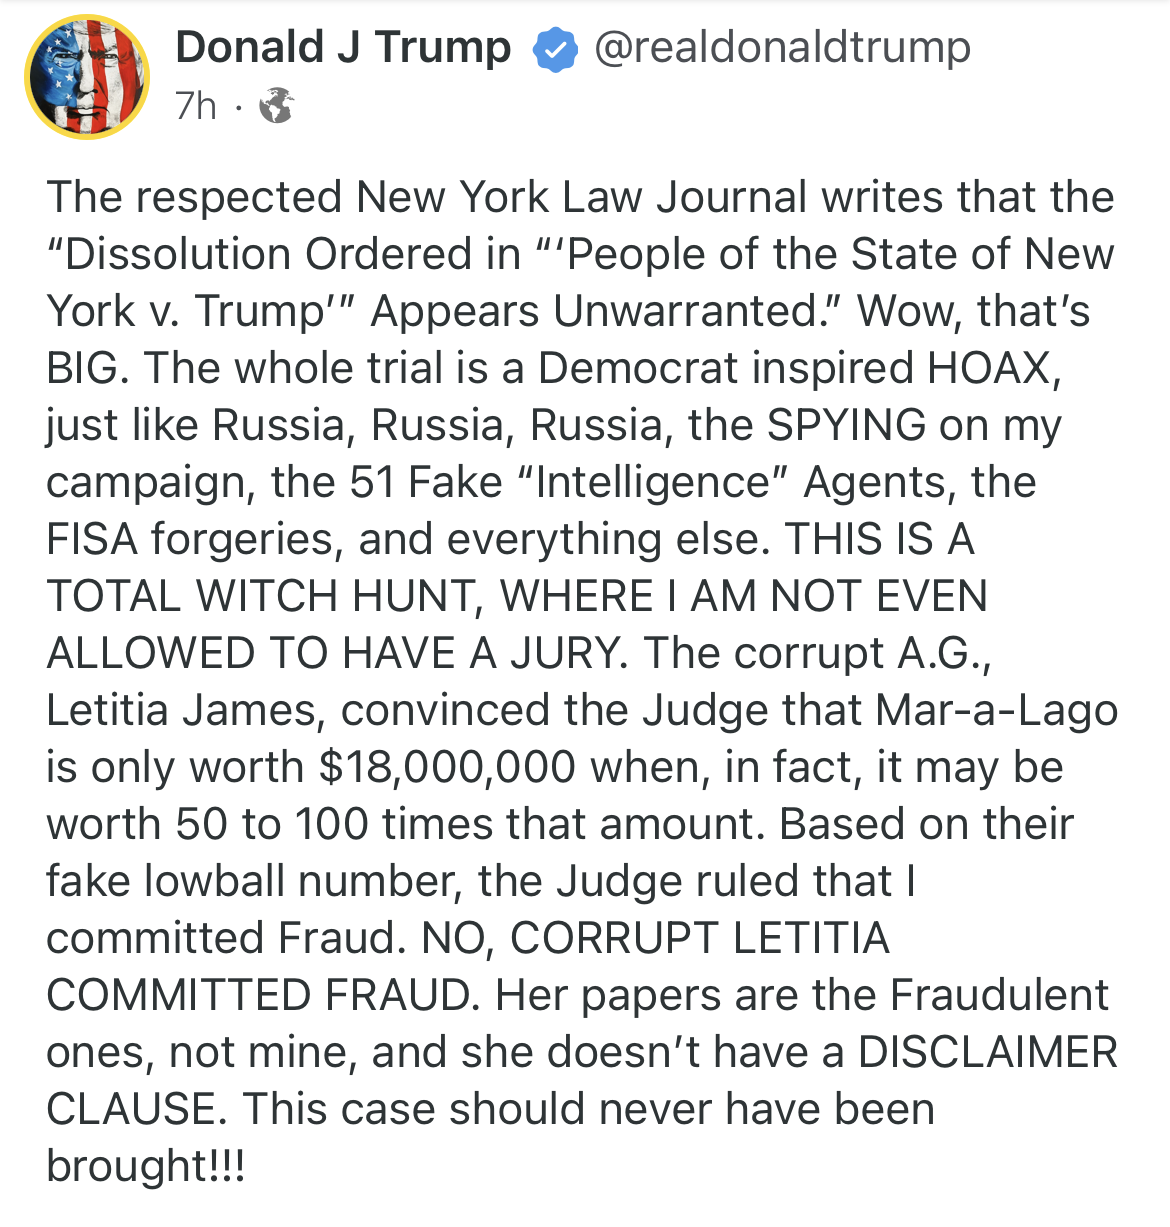
Task: Click the 7h post timestamp
Action: click(195, 105)
